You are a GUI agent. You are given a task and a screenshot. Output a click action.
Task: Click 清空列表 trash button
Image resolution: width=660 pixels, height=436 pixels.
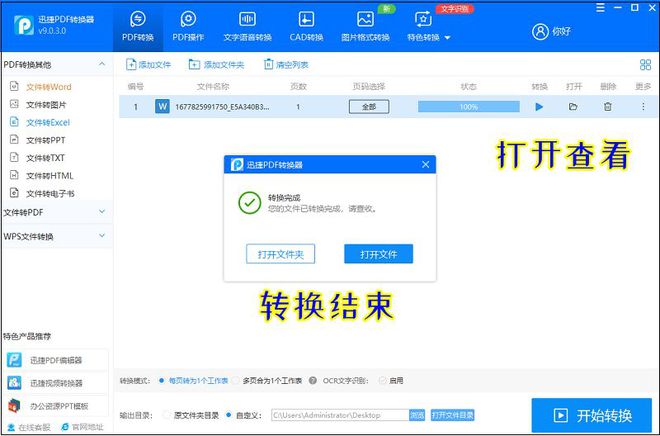286,64
